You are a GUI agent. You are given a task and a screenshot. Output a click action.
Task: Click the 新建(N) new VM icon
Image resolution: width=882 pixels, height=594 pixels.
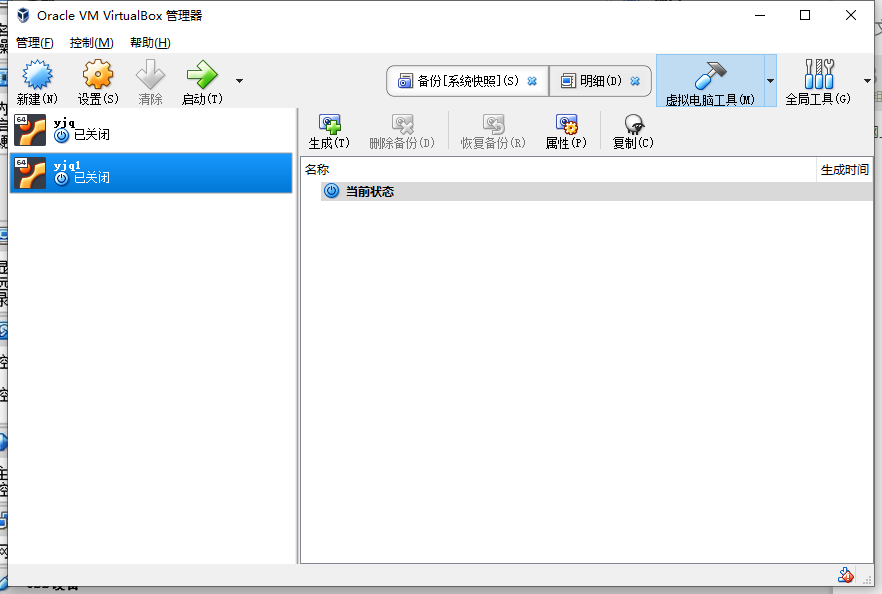pos(37,75)
